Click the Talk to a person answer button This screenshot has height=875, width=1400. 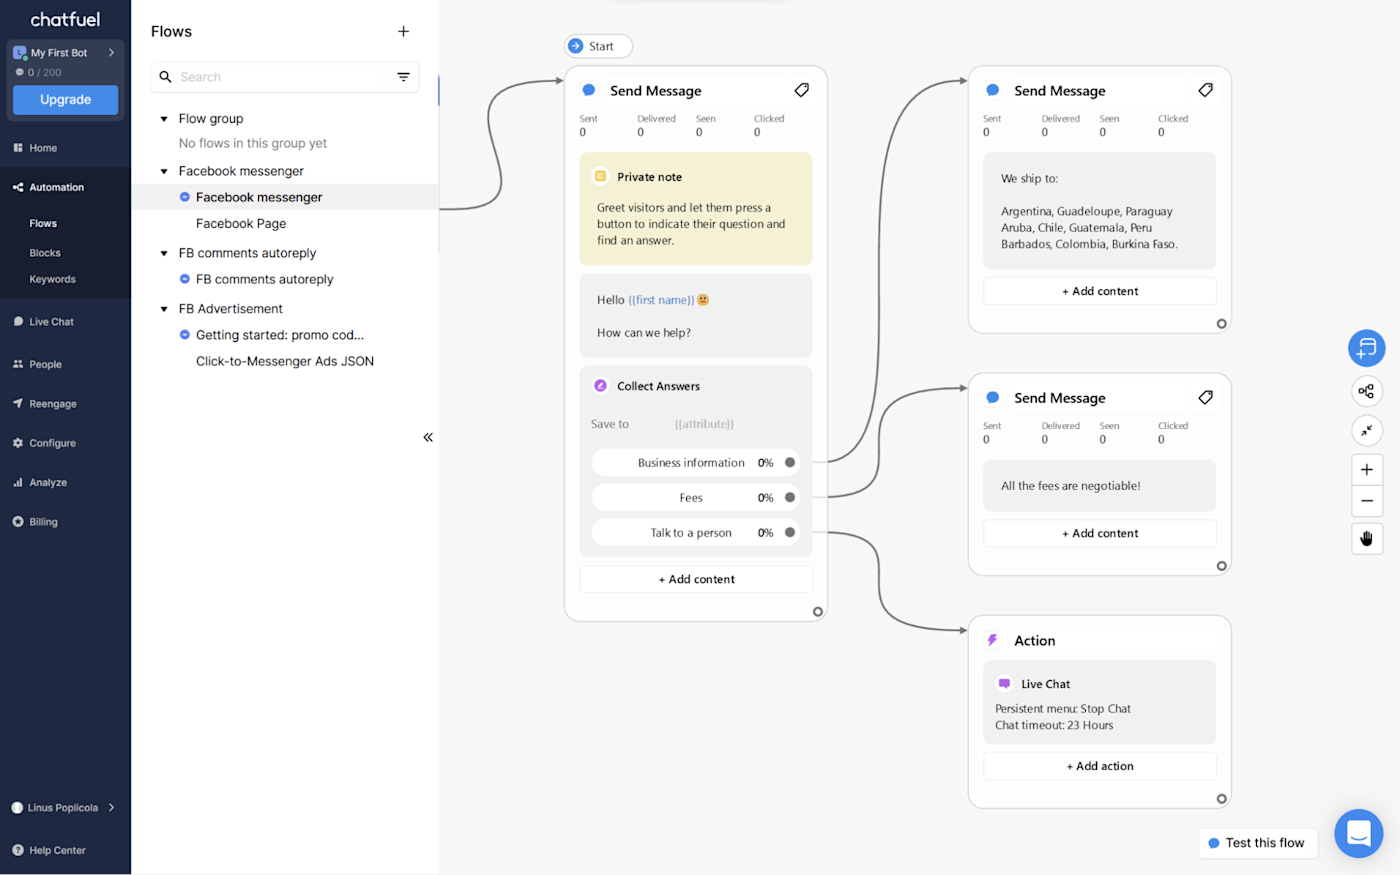(696, 533)
